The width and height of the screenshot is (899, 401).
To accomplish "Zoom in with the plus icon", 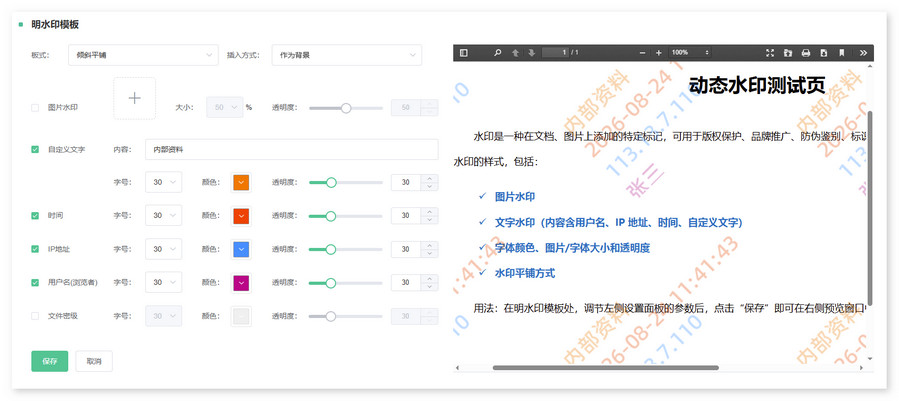I will click(659, 53).
